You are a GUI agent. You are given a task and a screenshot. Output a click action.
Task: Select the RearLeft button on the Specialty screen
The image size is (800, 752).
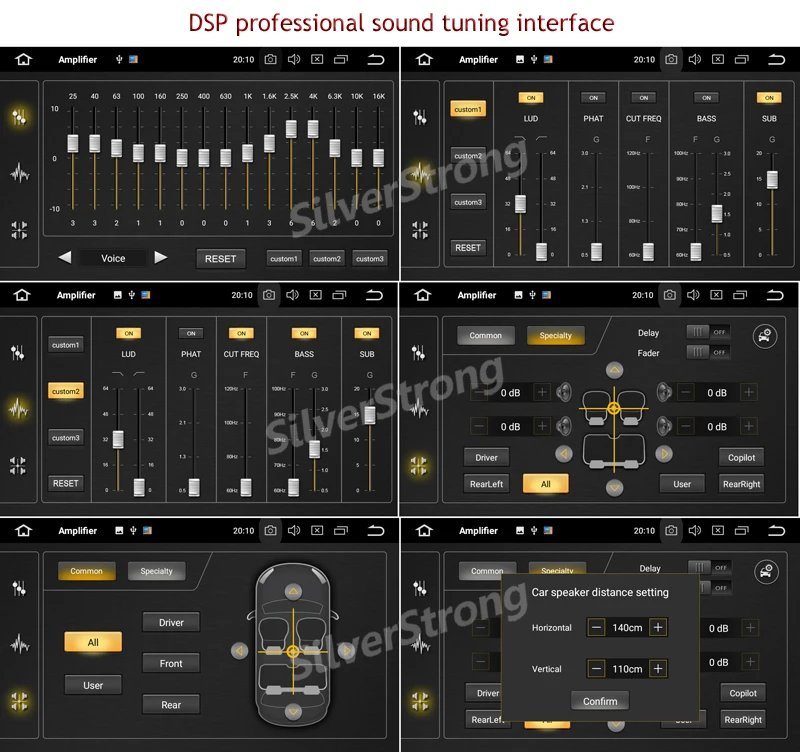coord(486,484)
